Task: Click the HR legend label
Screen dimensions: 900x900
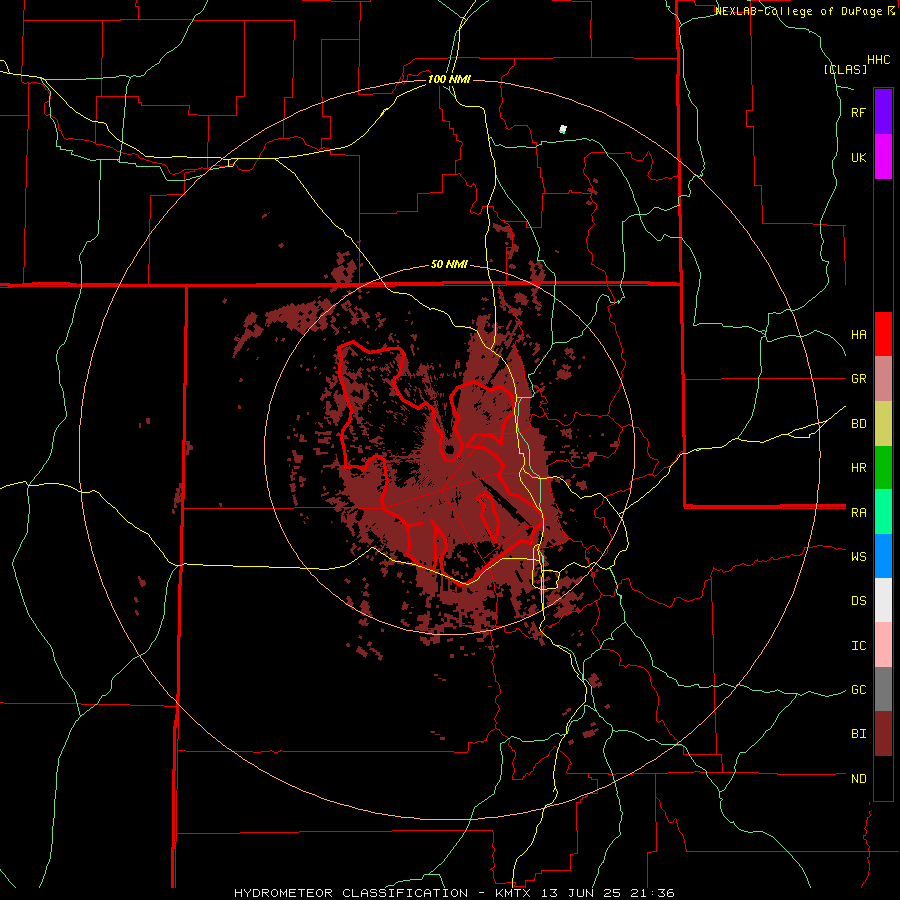Action: click(859, 468)
